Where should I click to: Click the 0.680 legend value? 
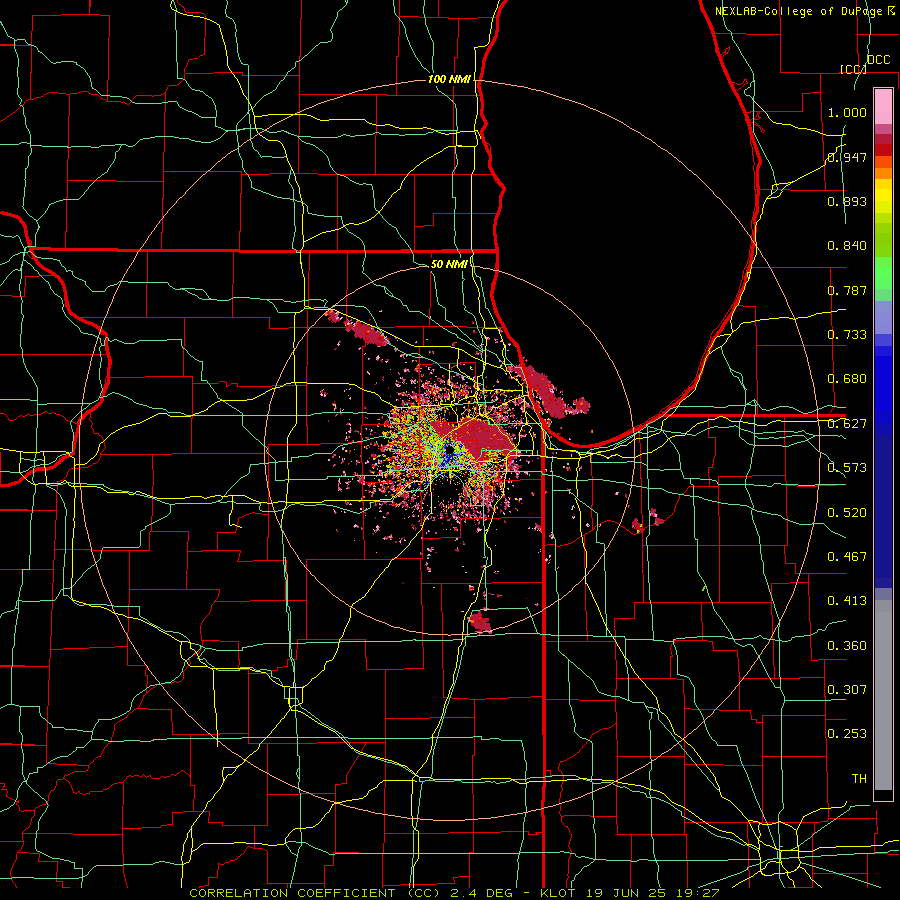pos(847,379)
